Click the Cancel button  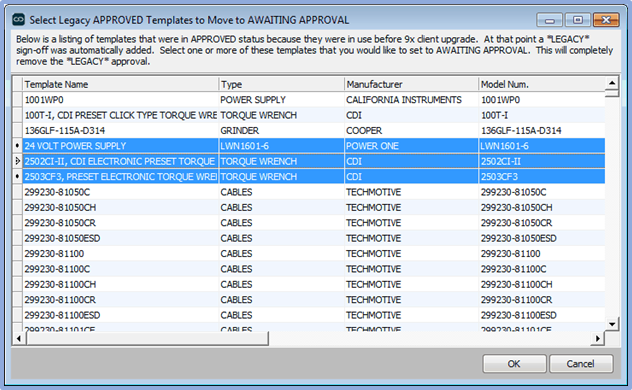(581, 364)
